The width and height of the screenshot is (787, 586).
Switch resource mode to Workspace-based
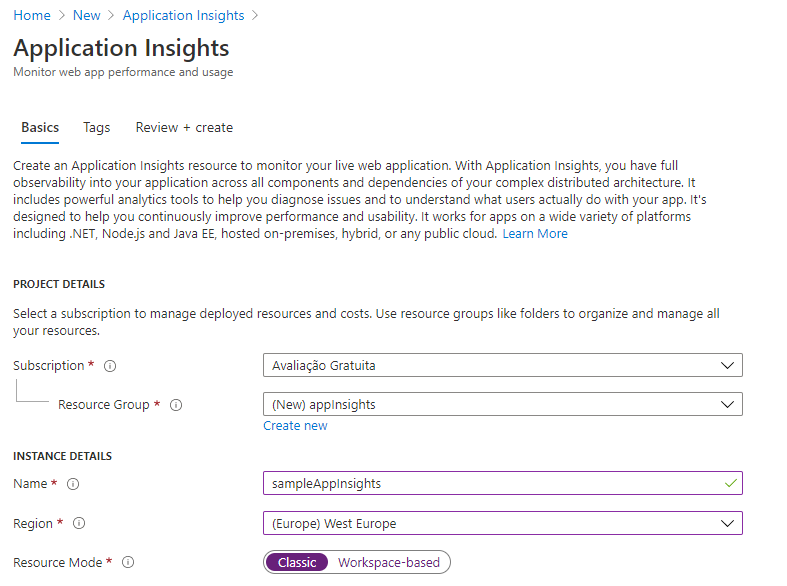(388, 562)
